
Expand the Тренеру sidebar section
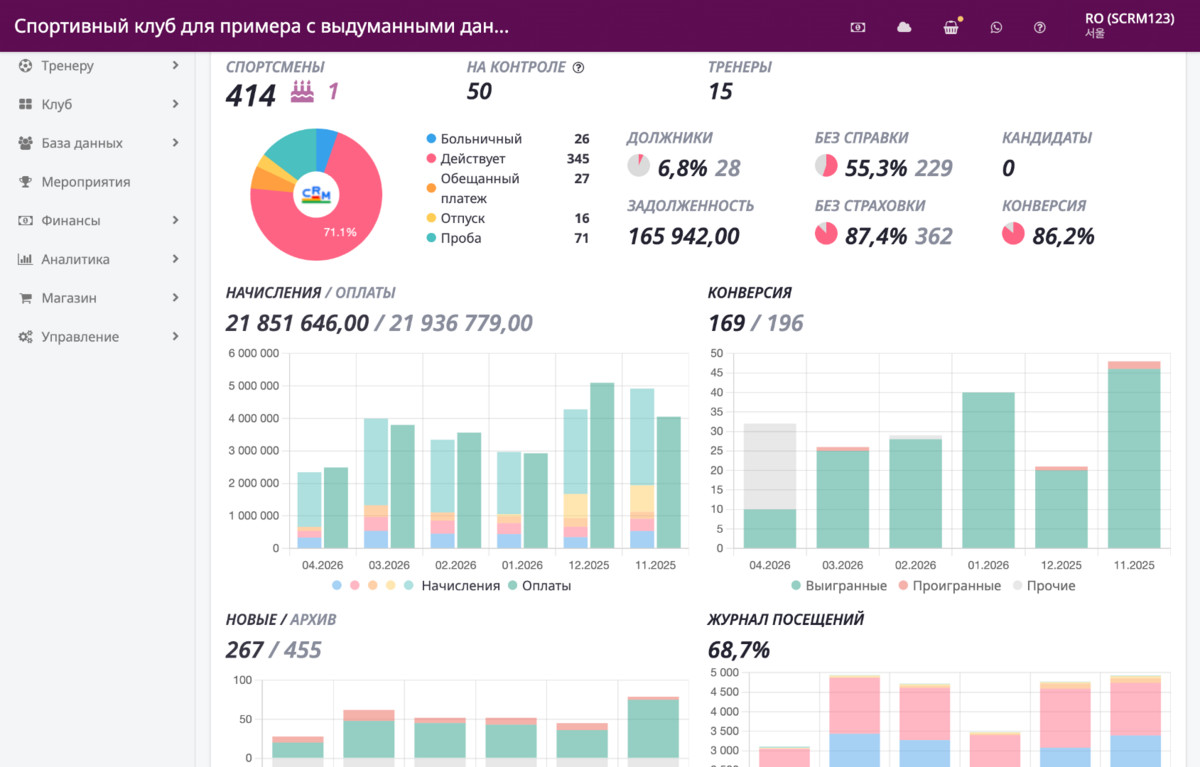(98, 66)
